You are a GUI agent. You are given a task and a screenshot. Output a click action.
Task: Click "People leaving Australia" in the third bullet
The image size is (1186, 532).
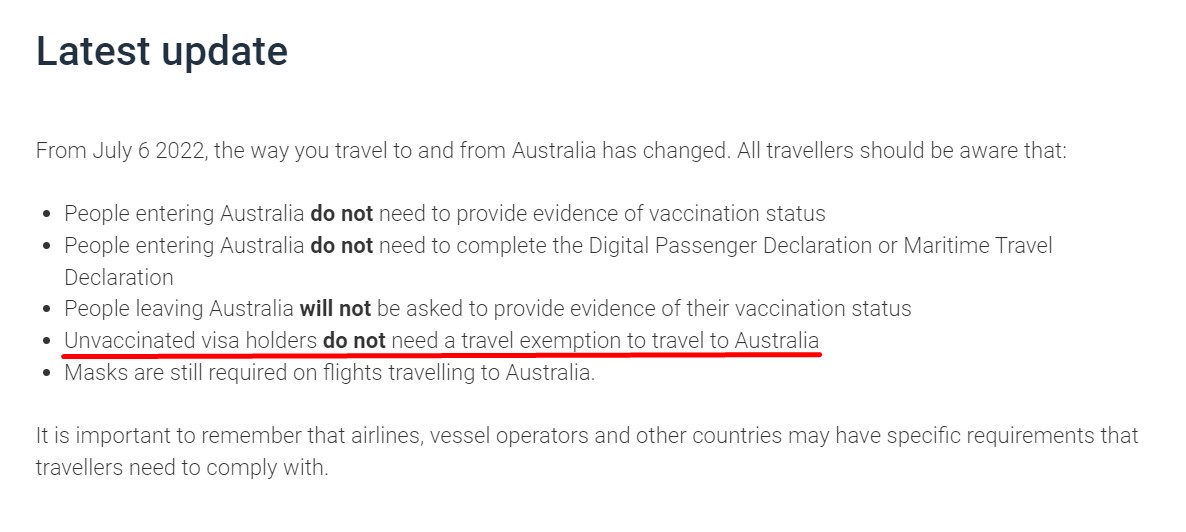coord(179,309)
